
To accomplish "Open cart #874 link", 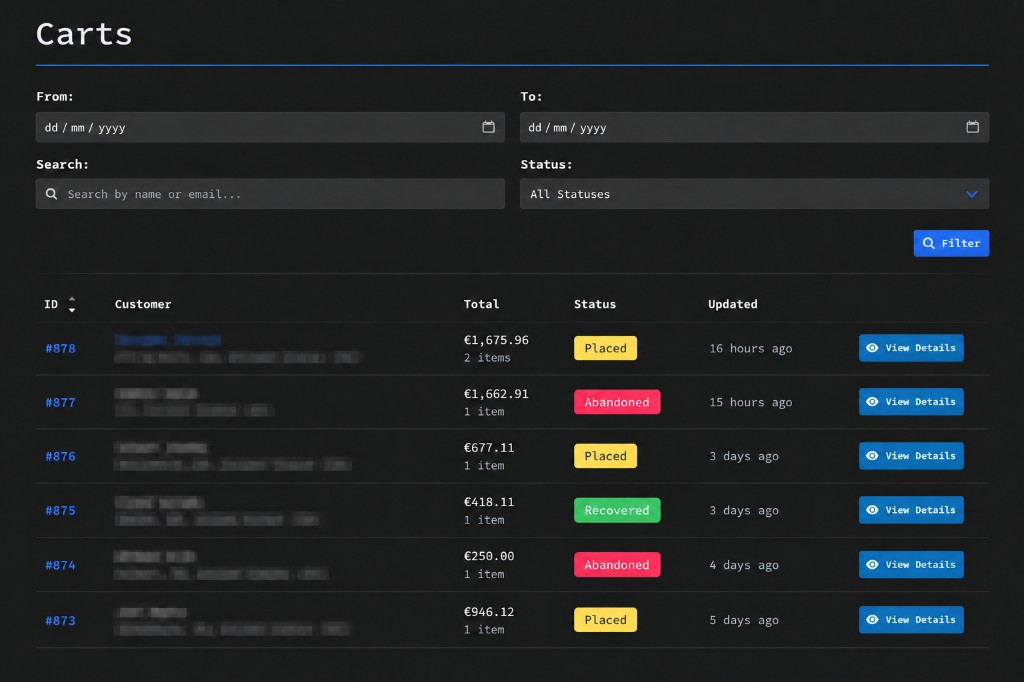I will pyautogui.click(x=60, y=565).
